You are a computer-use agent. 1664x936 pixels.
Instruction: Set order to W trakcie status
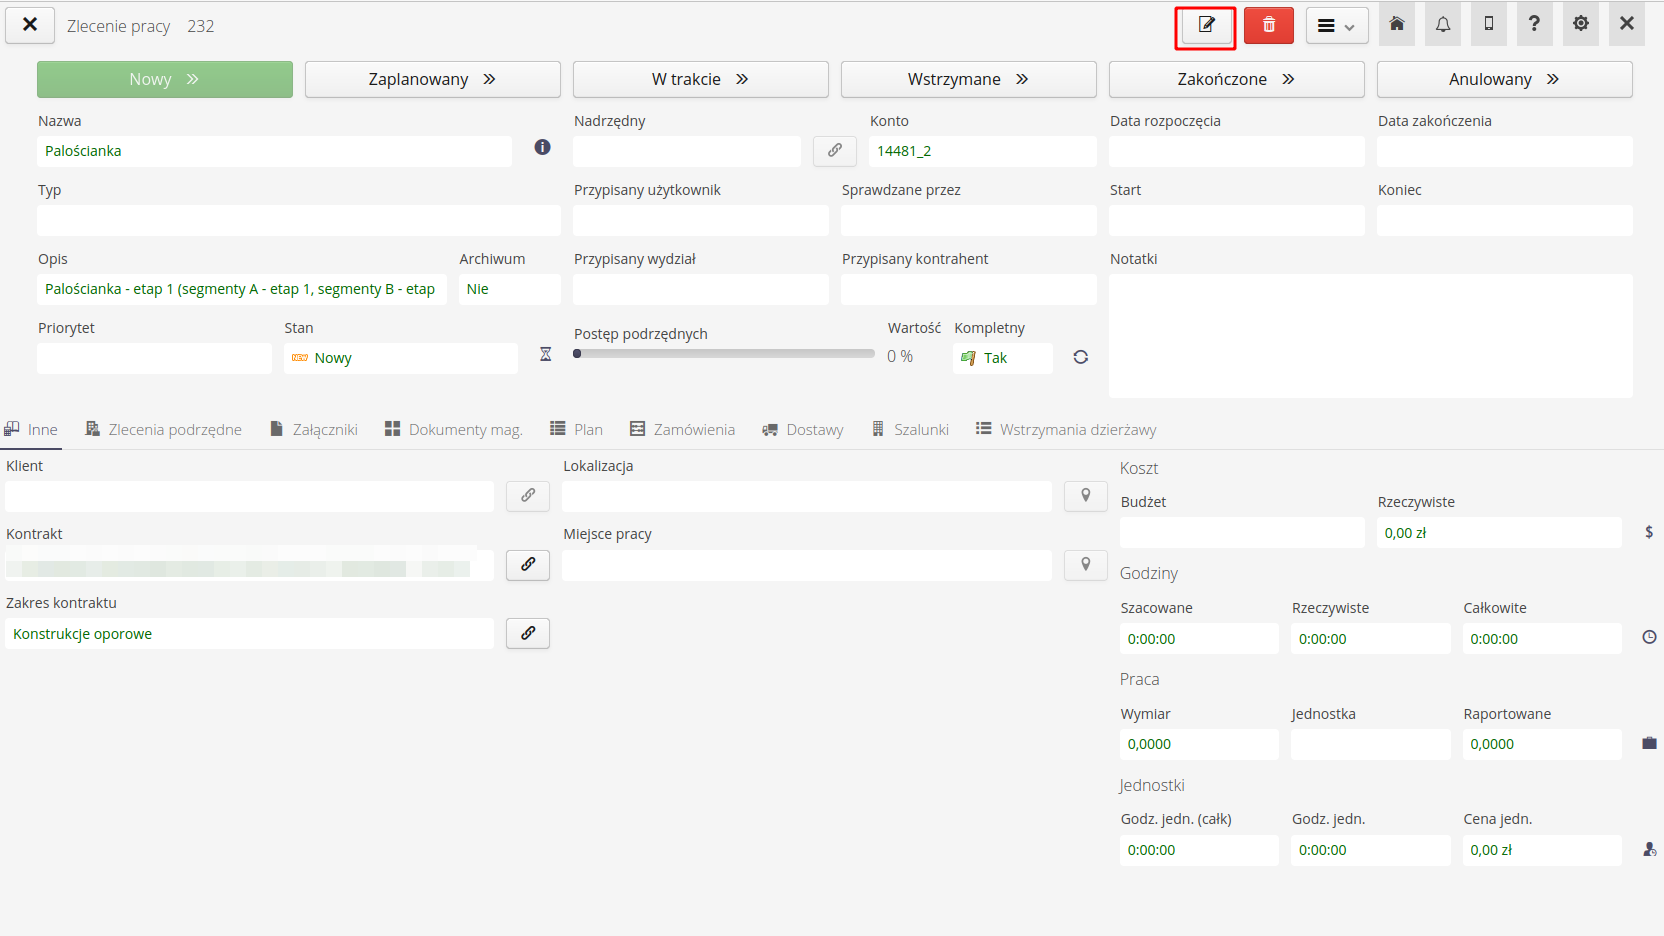[700, 78]
